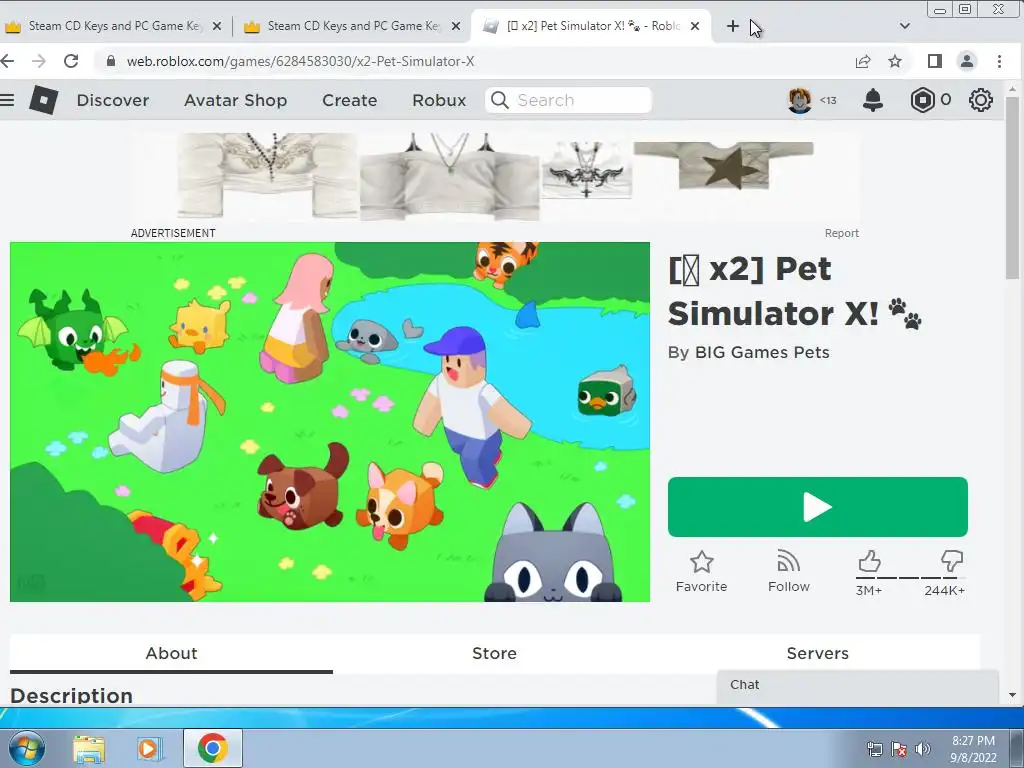Open the Roblox settings gear

[980, 100]
